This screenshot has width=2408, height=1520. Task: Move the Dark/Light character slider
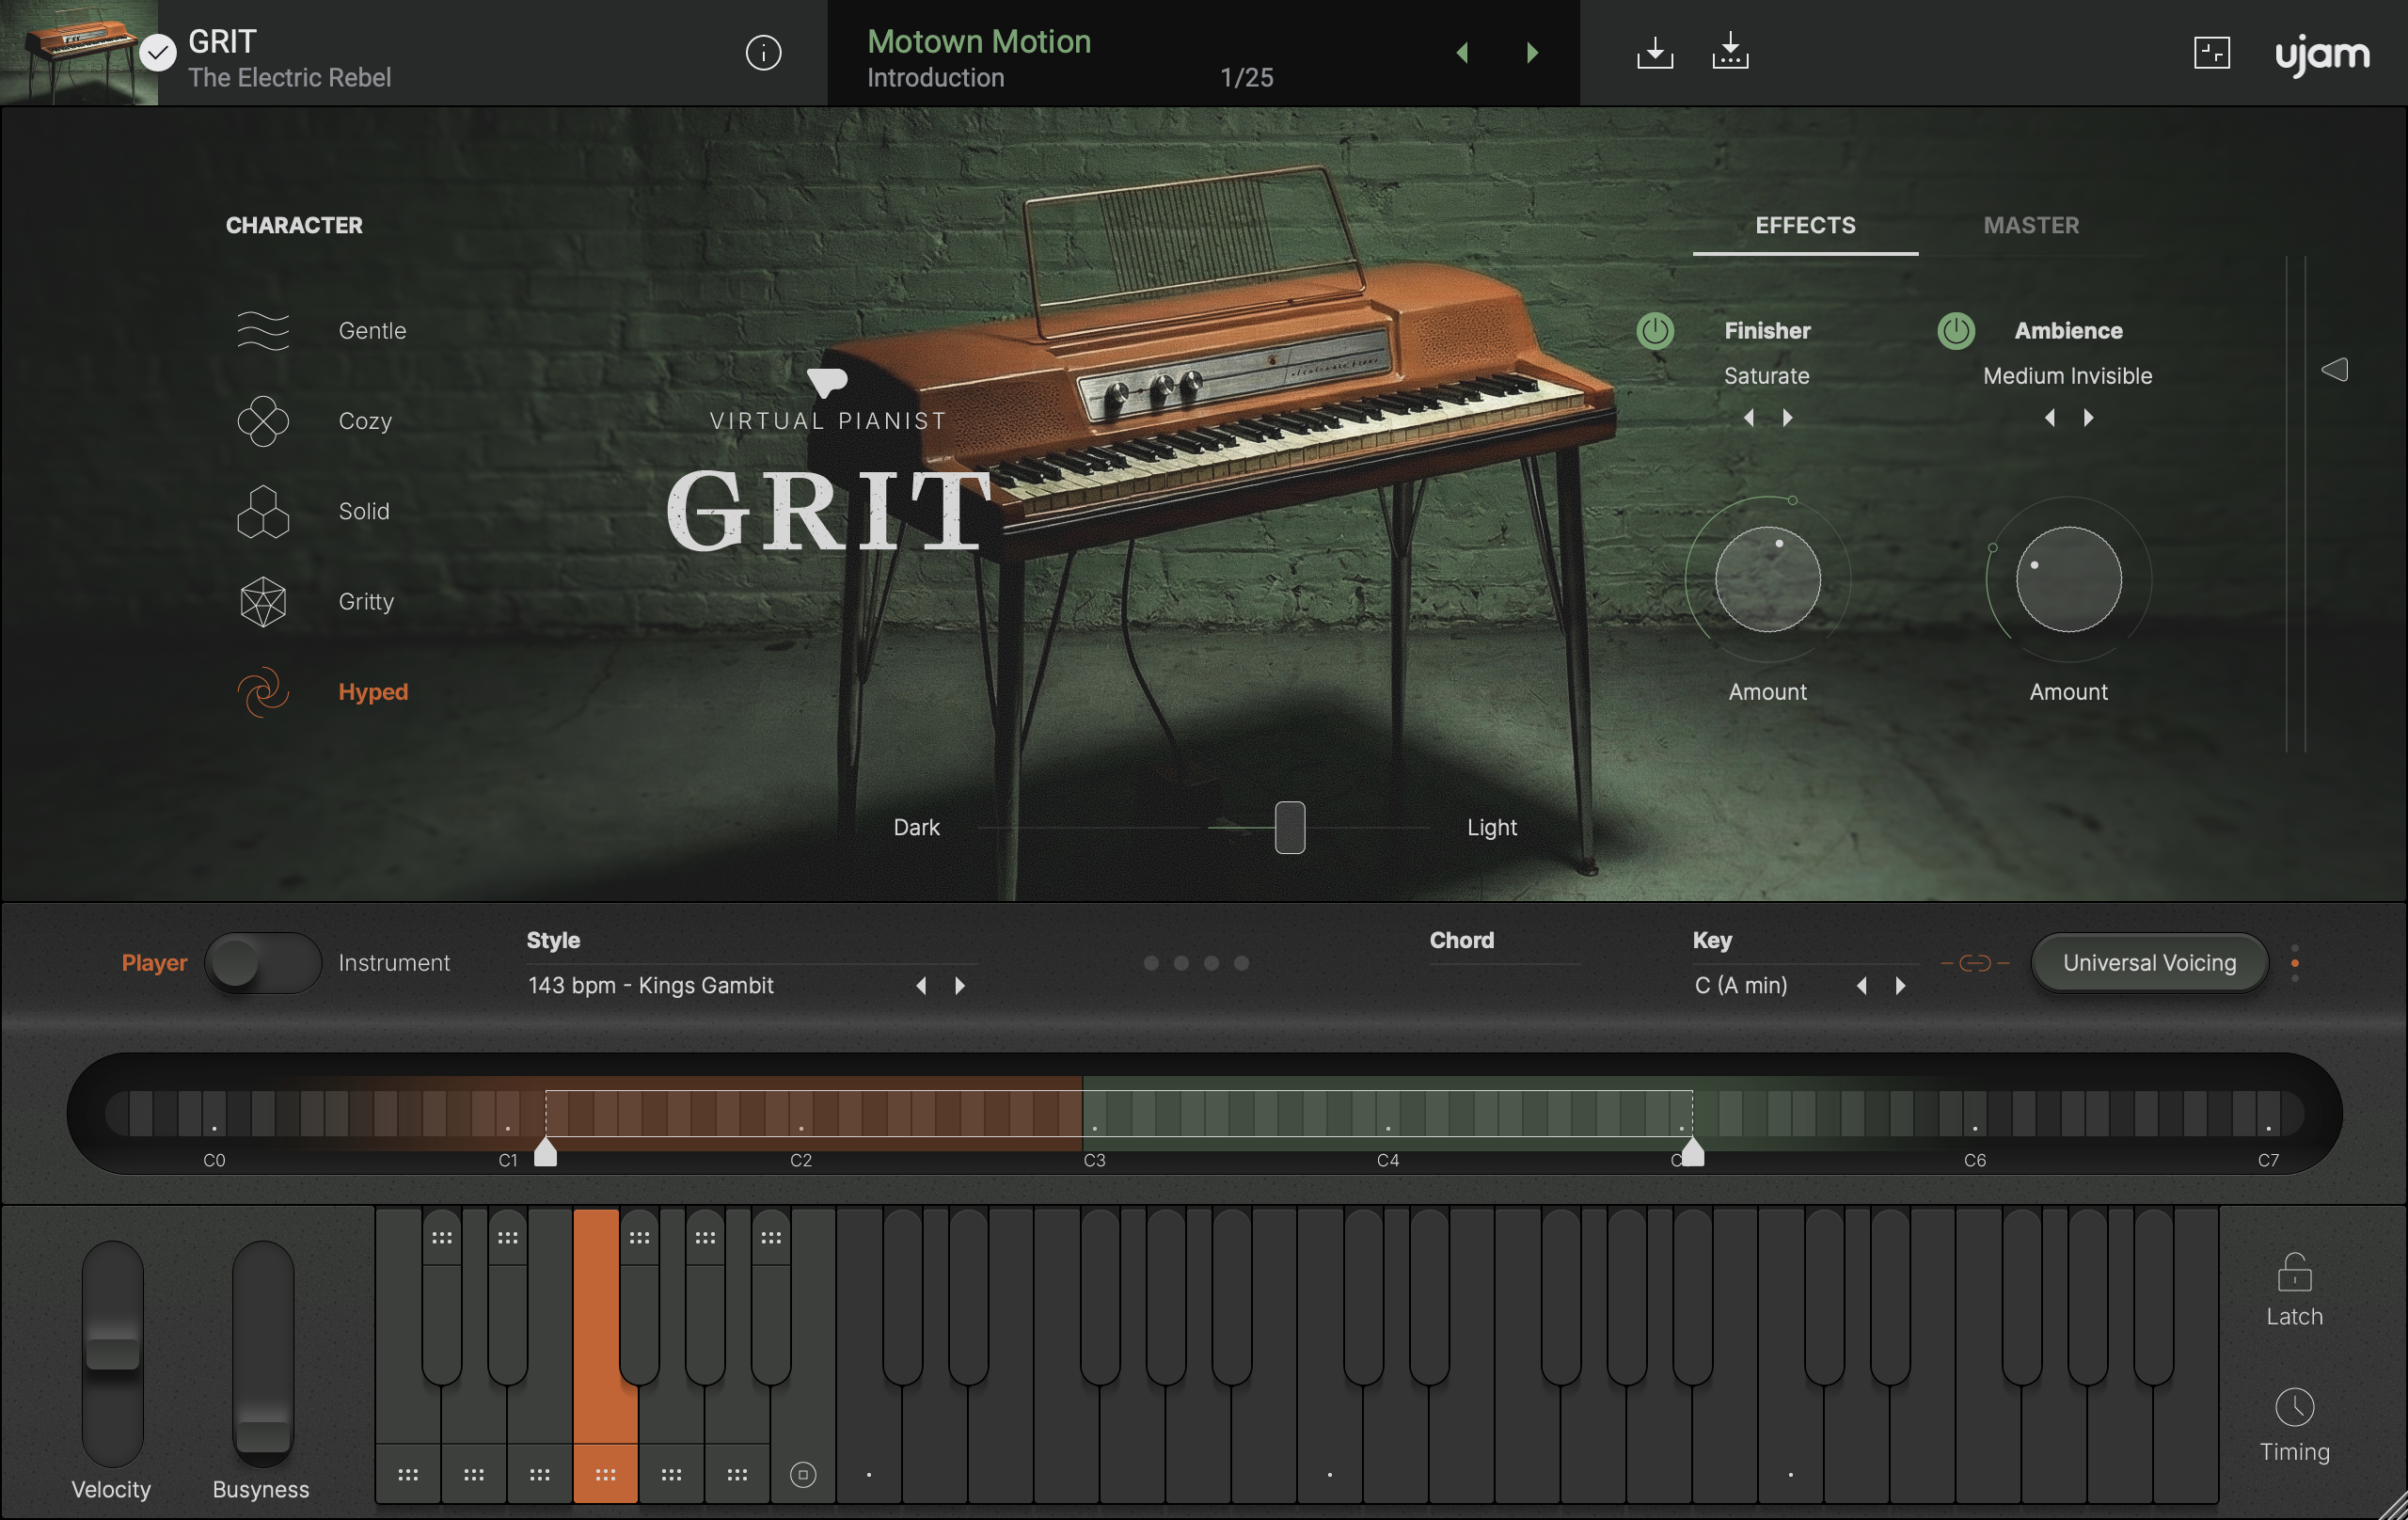(1289, 827)
